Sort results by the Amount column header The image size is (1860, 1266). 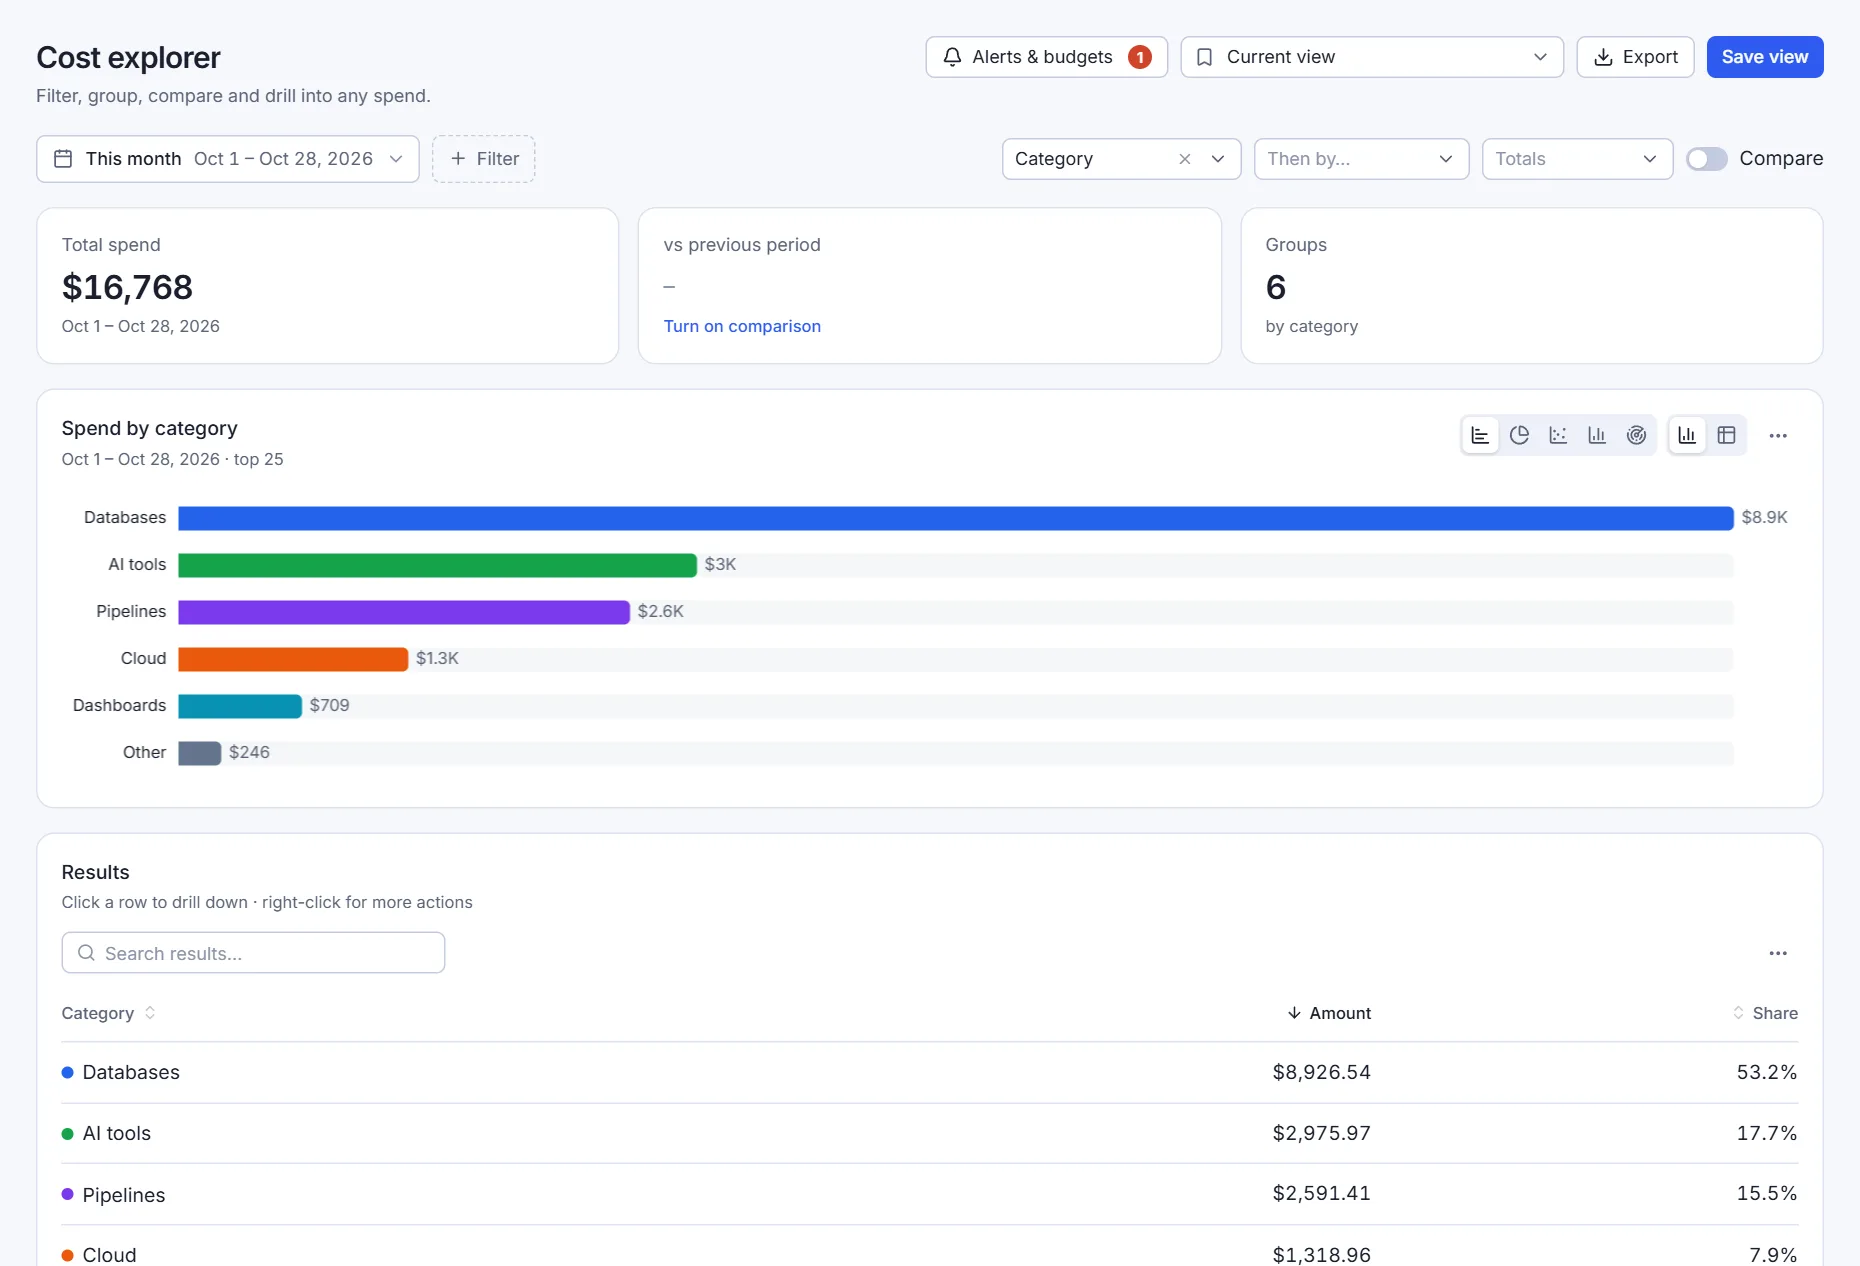1329,1013
